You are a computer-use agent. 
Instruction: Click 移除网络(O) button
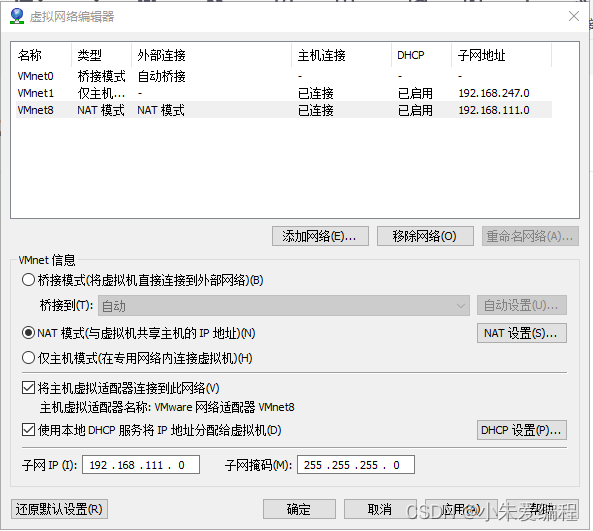click(425, 236)
